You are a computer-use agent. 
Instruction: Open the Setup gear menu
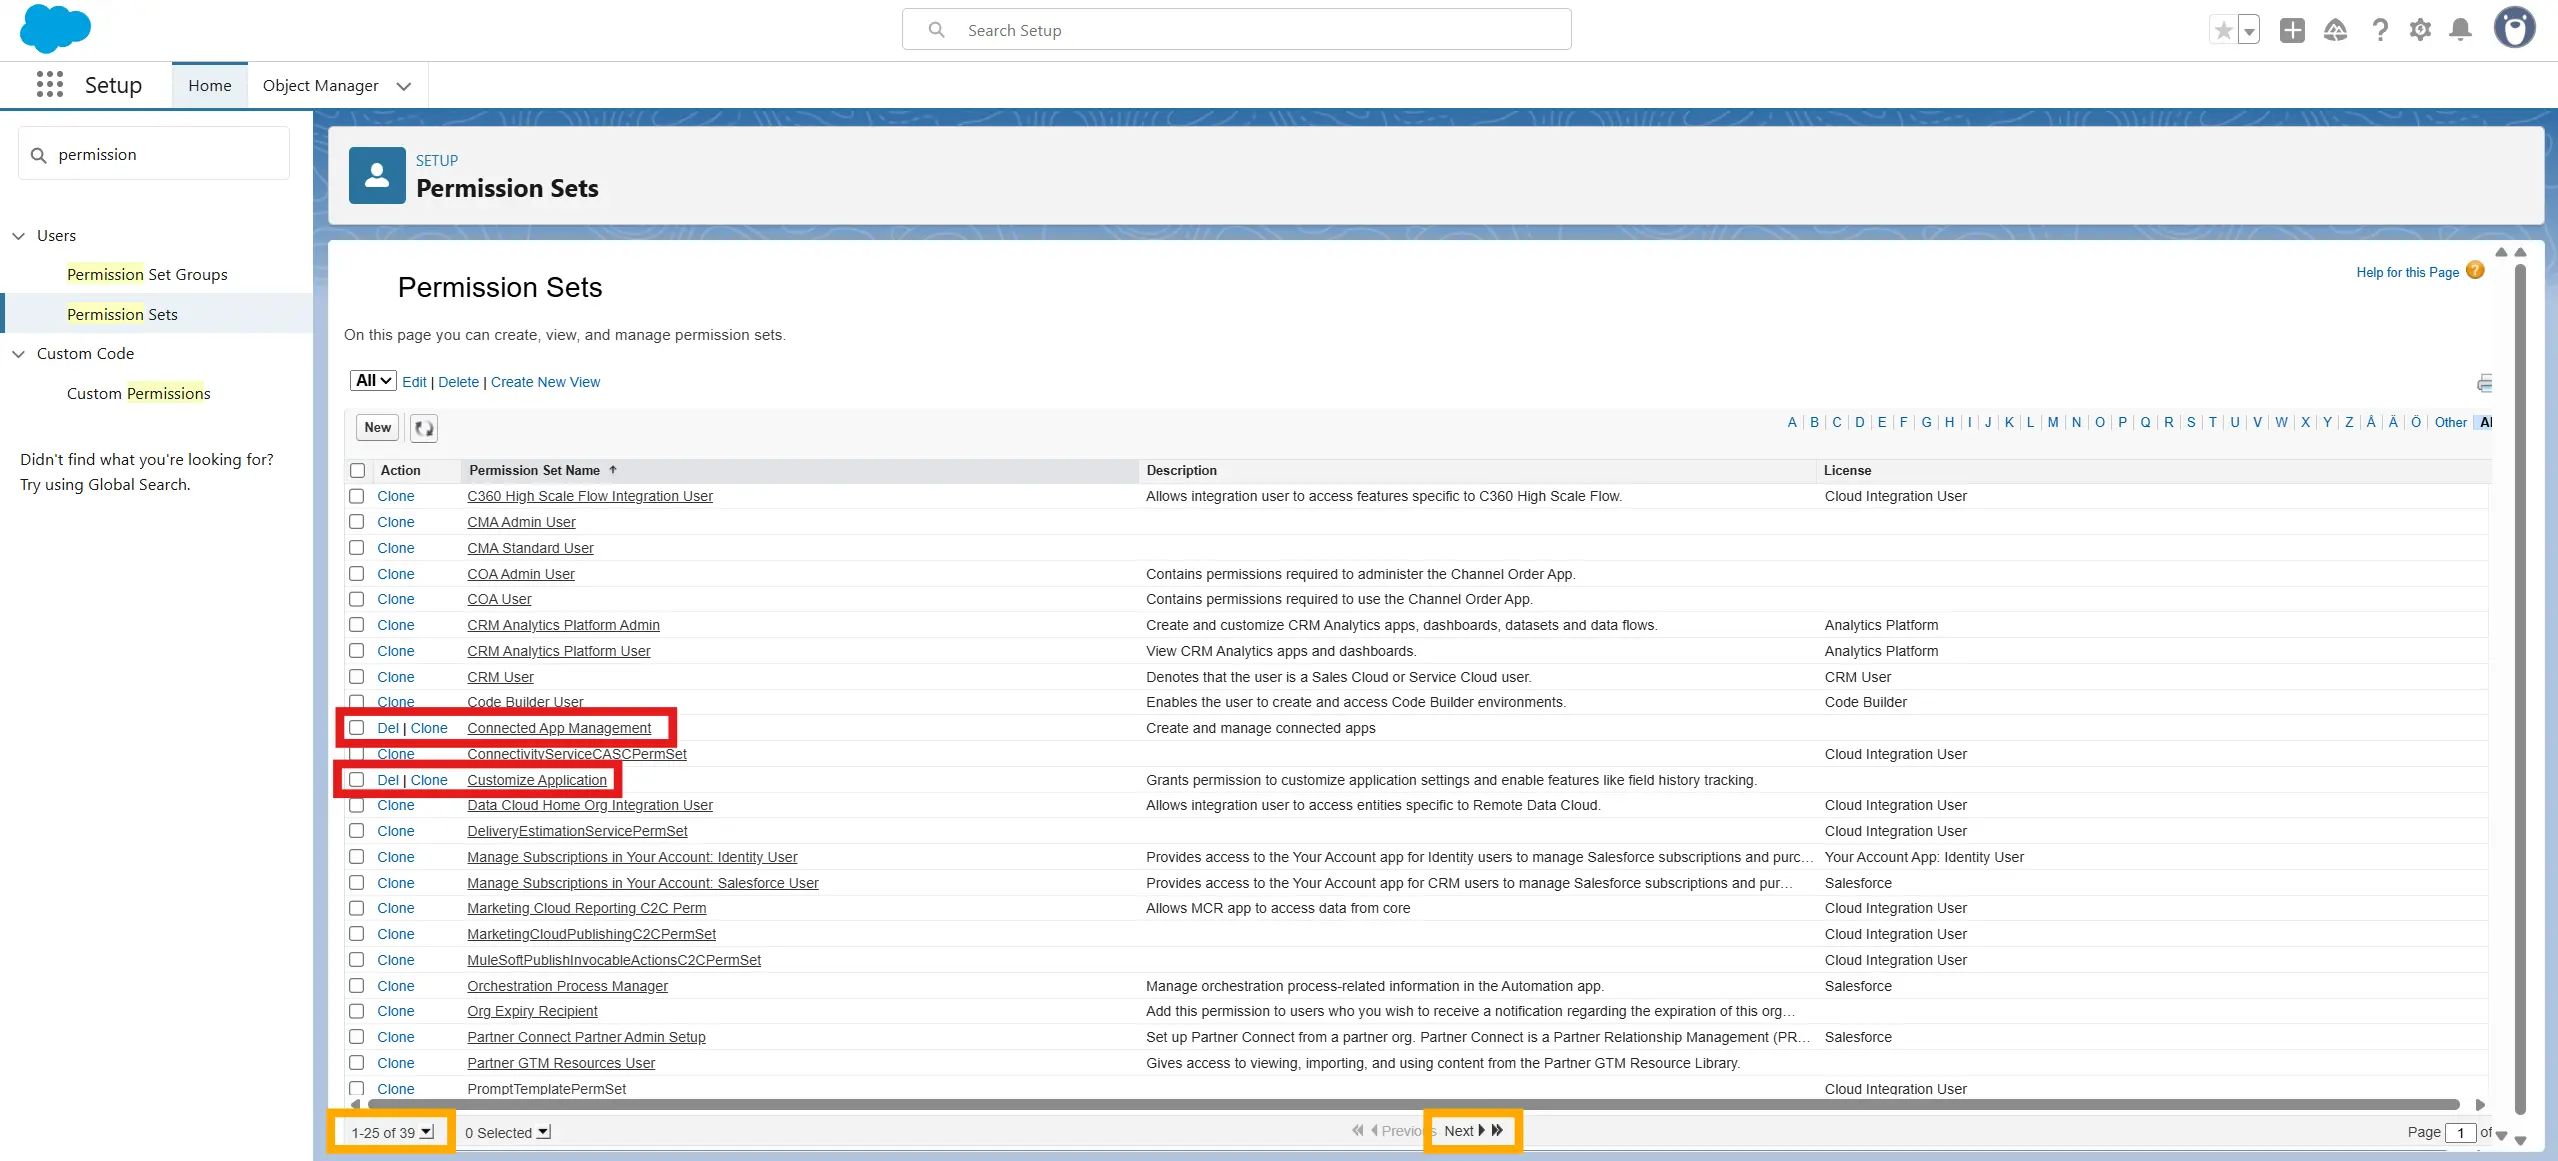point(2420,30)
